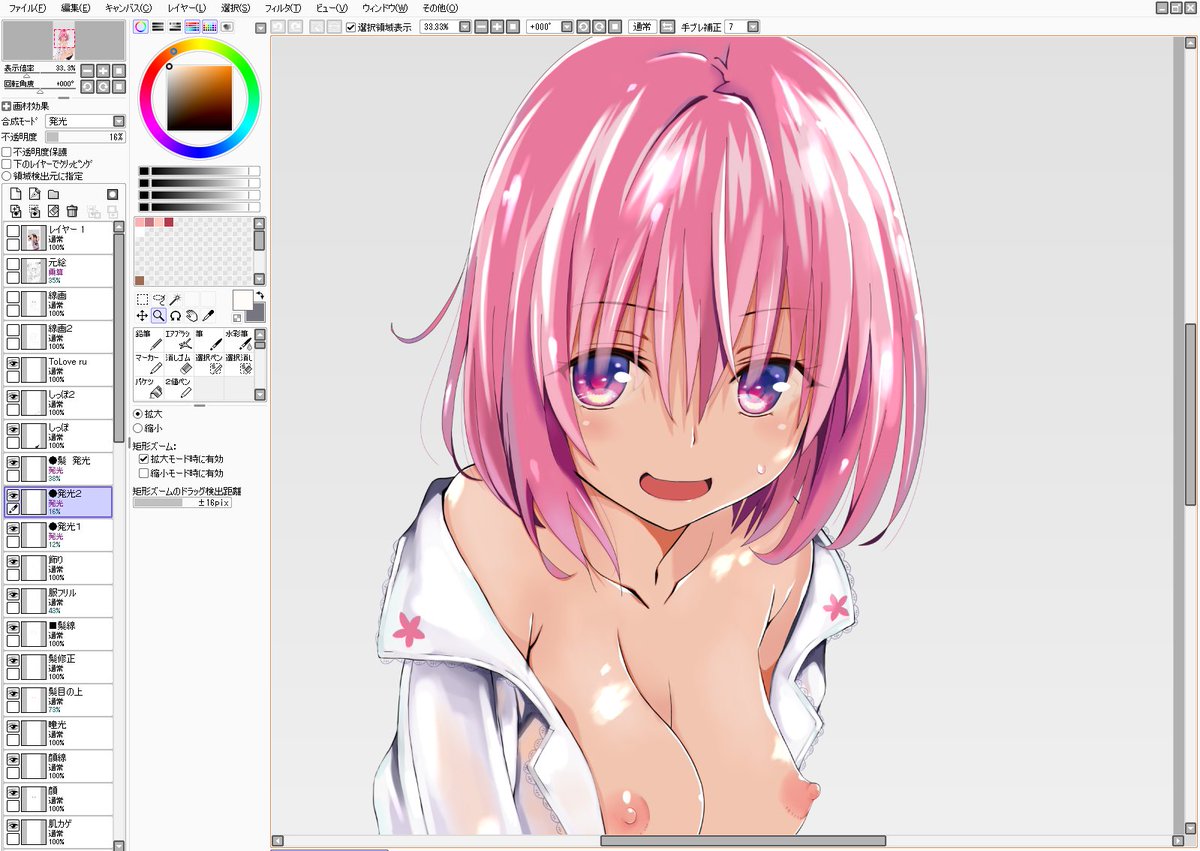This screenshot has height=851, width=1200.
Task: Choose the エアブラシ airbrush tool
Action: pos(178,340)
